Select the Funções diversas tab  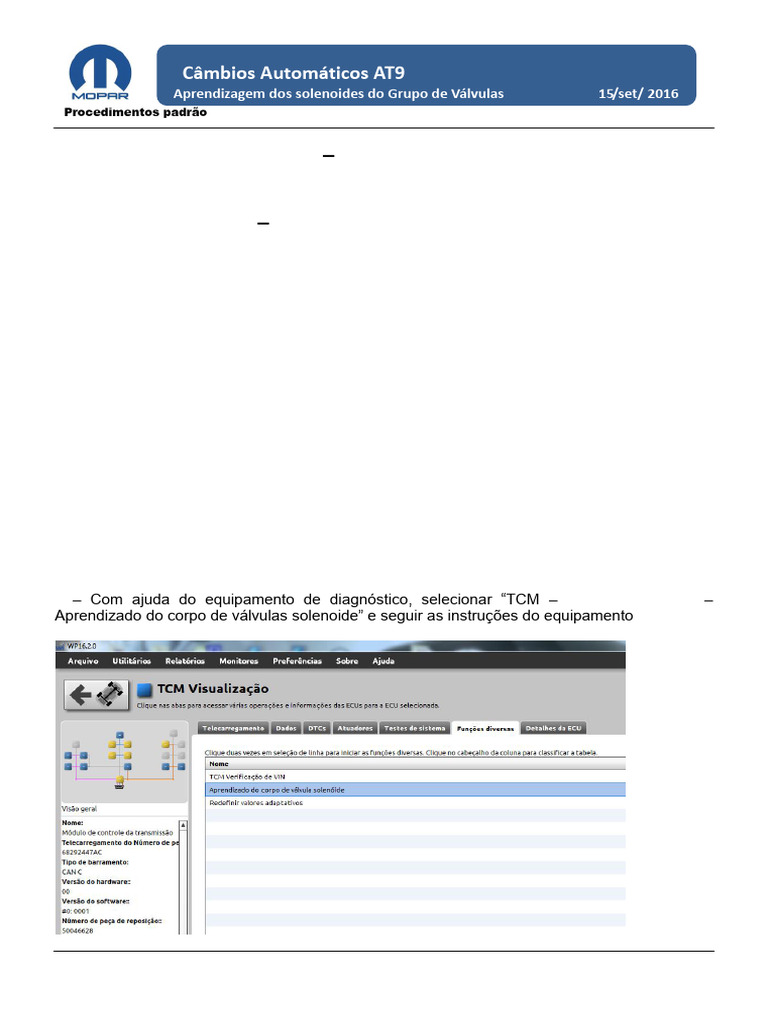[485, 728]
